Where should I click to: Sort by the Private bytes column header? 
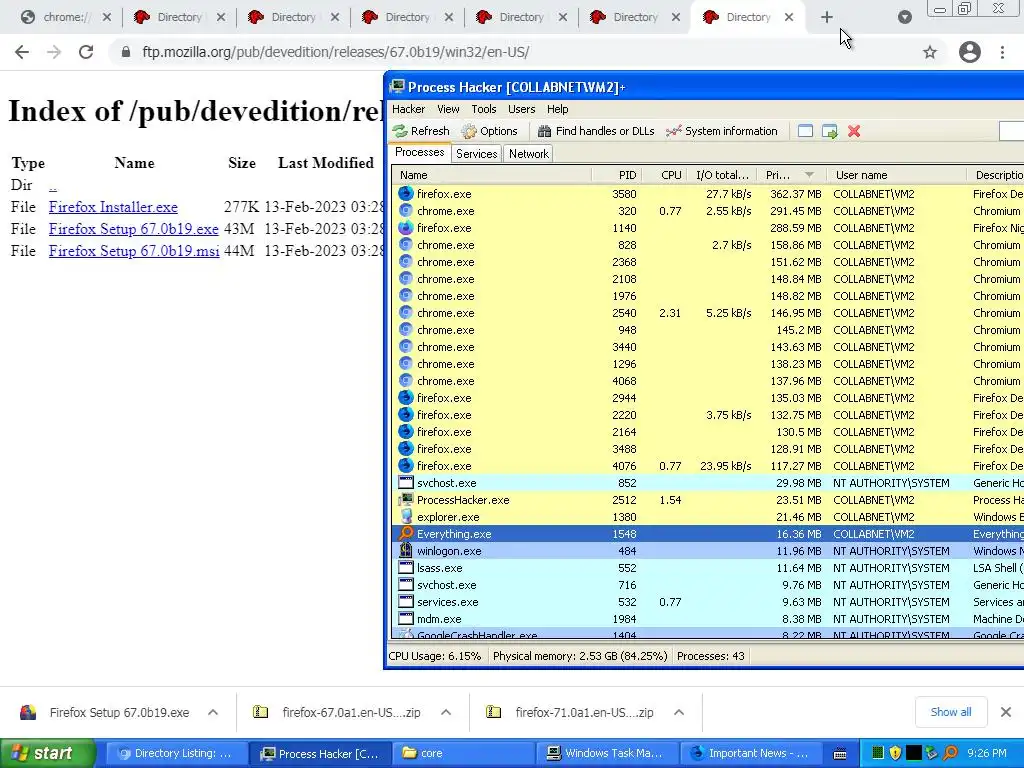(x=790, y=175)
